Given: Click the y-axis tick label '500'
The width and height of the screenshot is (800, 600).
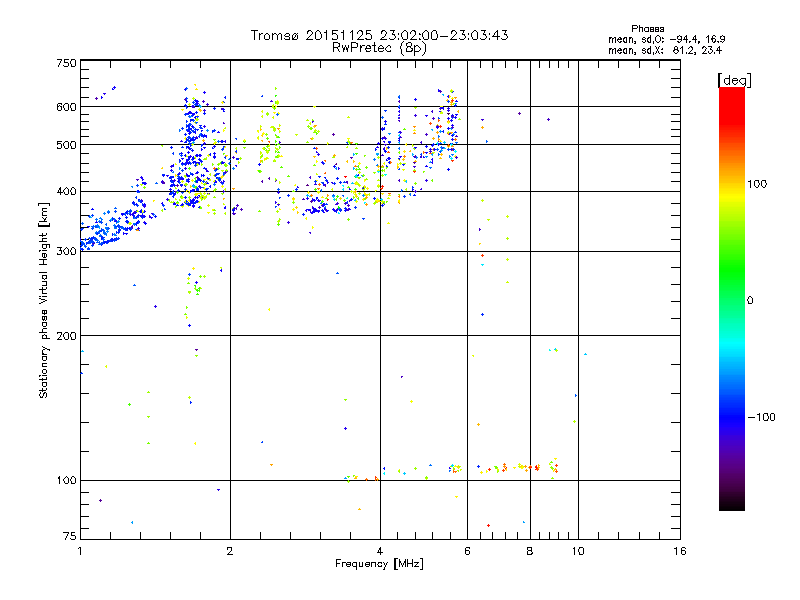Looking at the screenshot, I should click(x=66, y=145).
